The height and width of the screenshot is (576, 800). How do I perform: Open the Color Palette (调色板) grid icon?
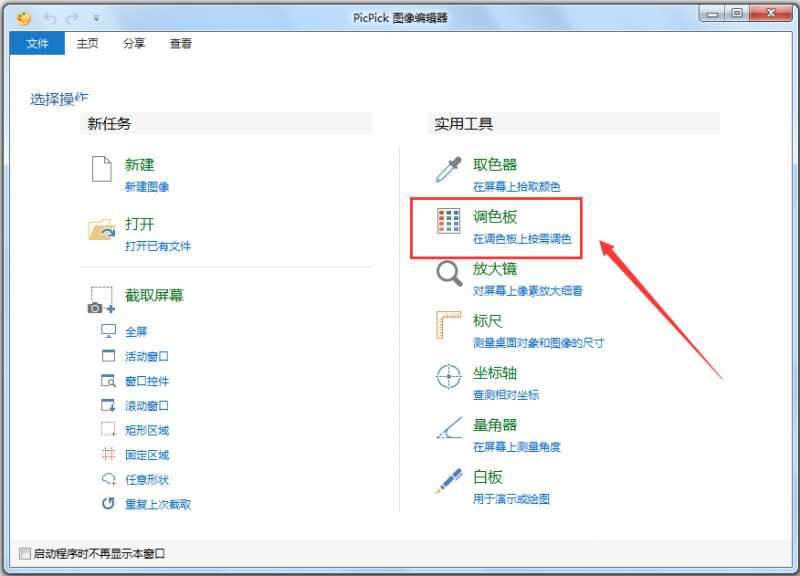(449, 222)
